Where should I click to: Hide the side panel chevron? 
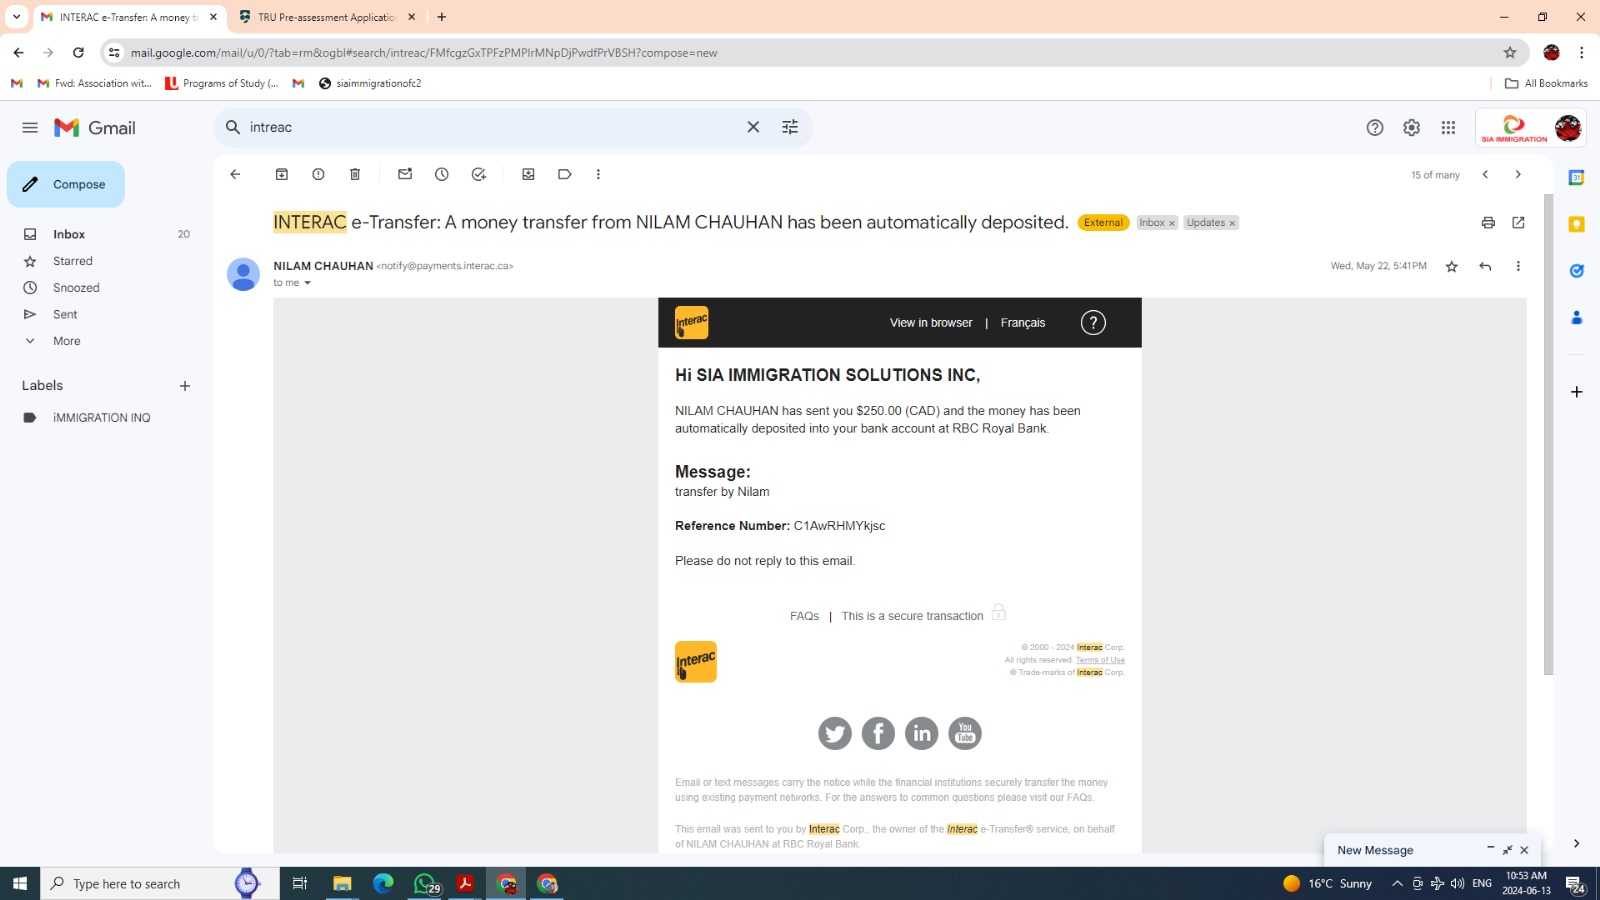click(x=1576, y=844)
